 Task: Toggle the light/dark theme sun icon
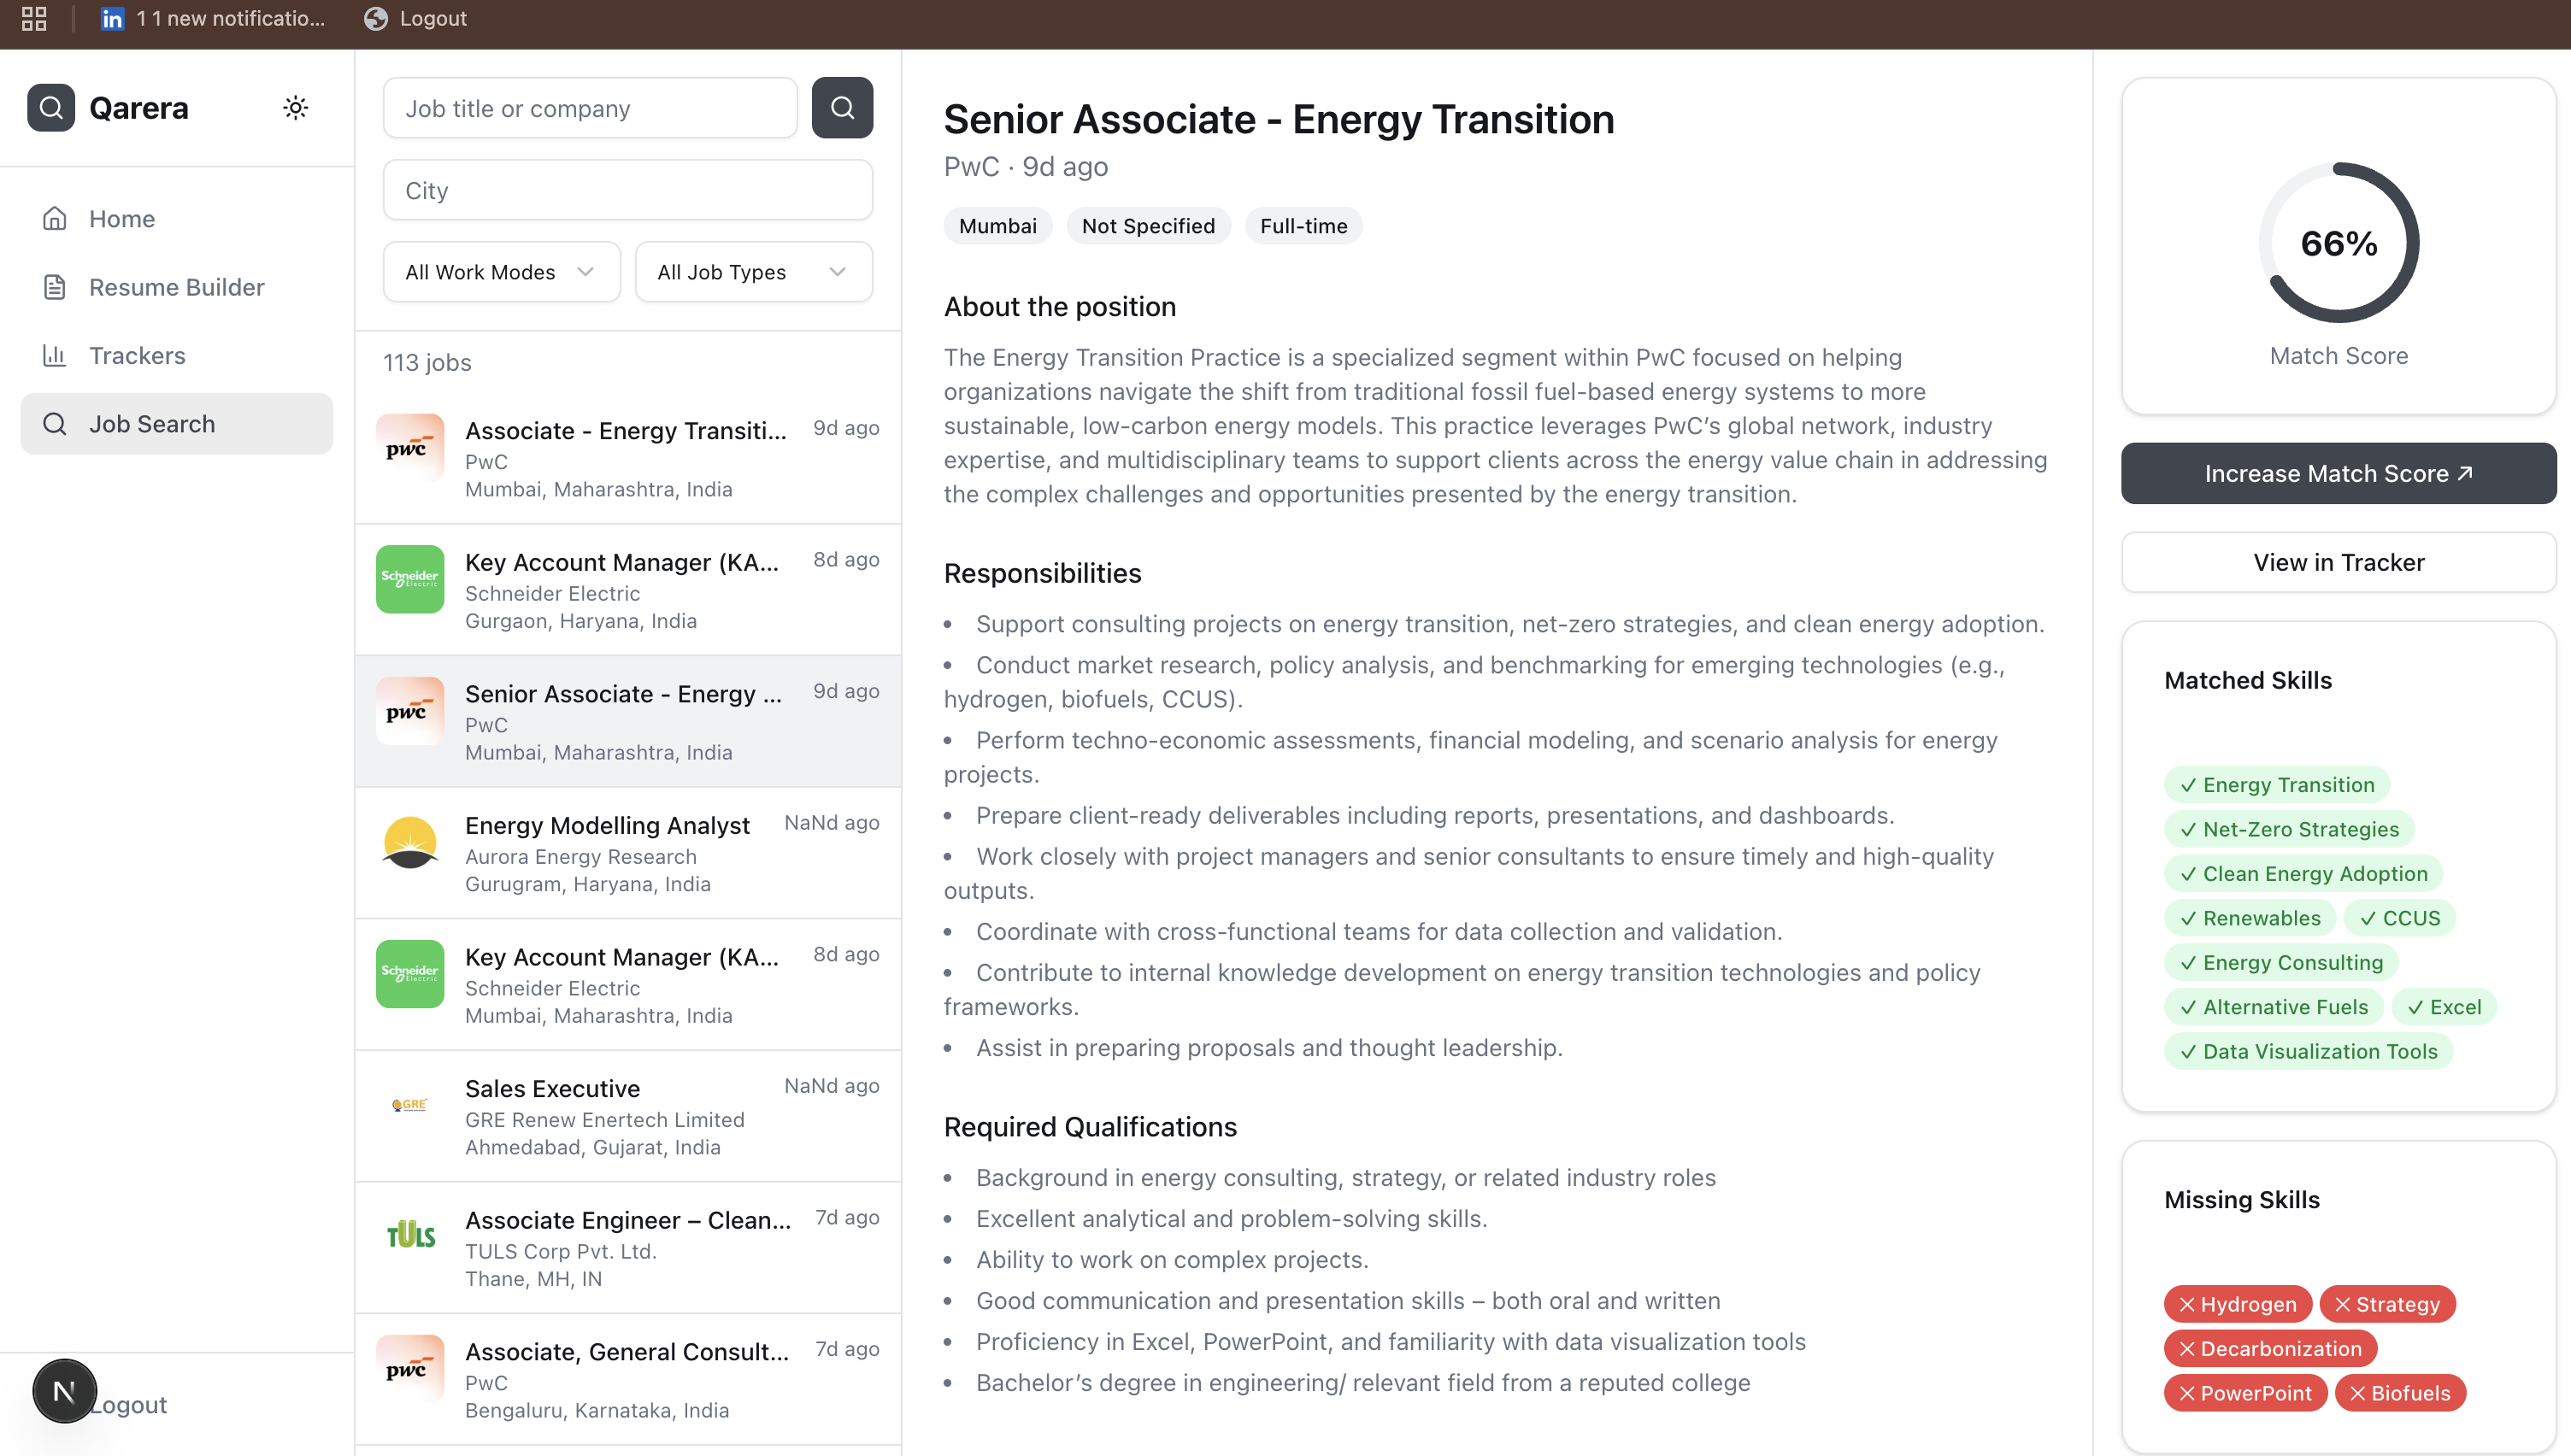(295, 108)
